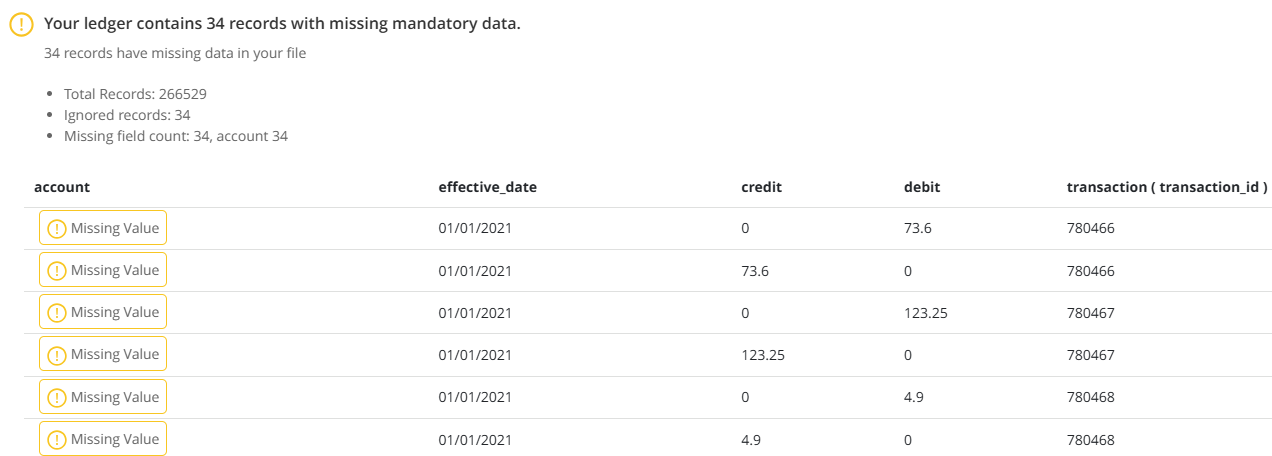The width and height of the screenshot is (1272, 456).
Task: Select first row transaction id 780466
Action: [1091, 228]
